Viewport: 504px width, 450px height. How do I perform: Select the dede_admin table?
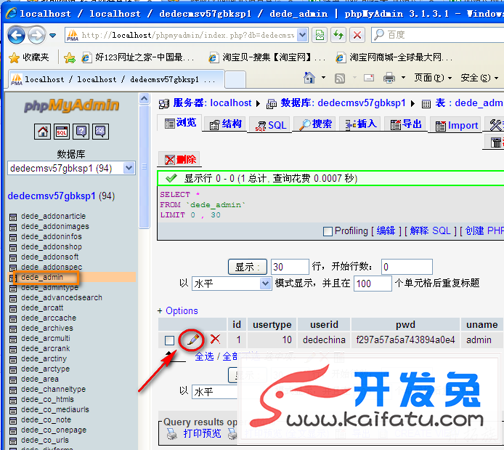(x=42, y=277)
